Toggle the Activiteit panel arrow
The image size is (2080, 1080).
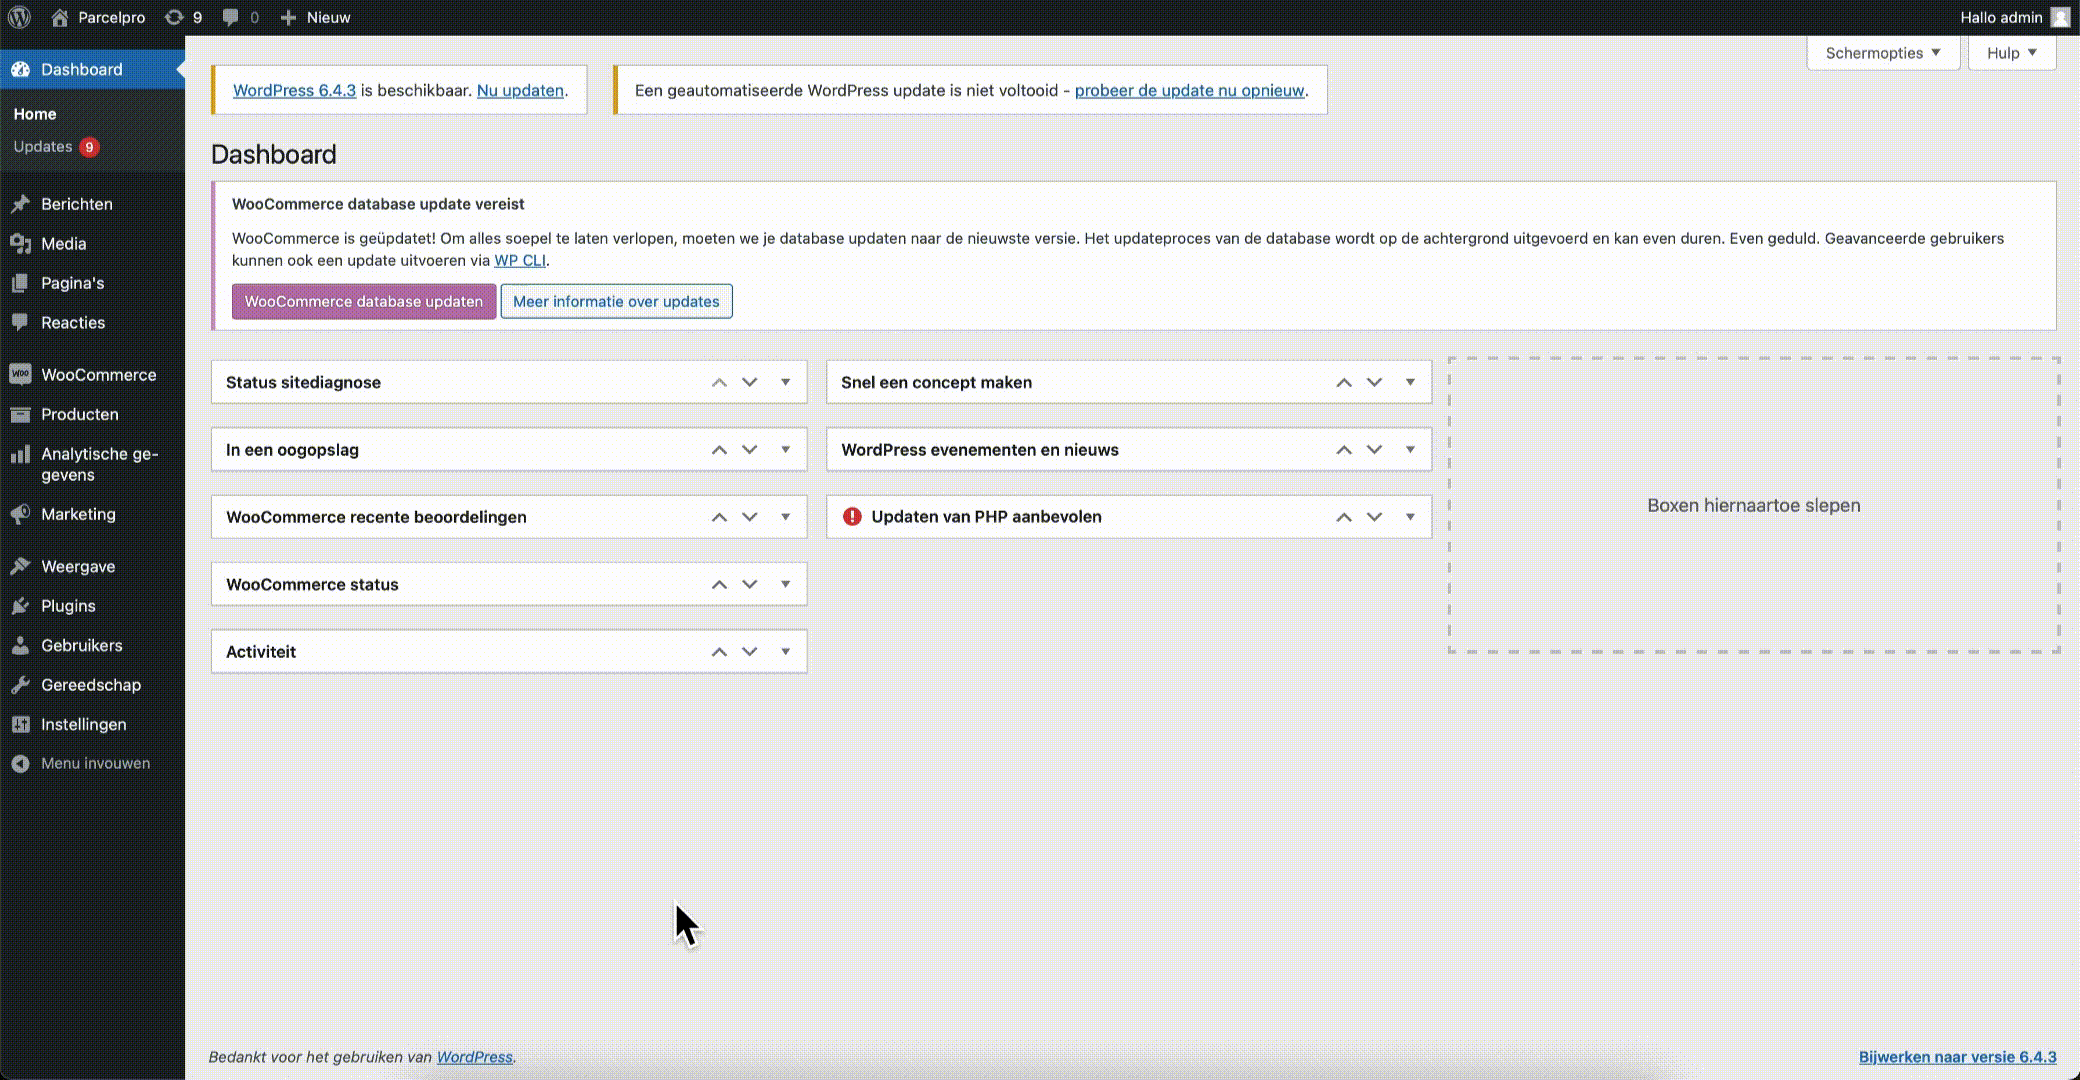785,652
